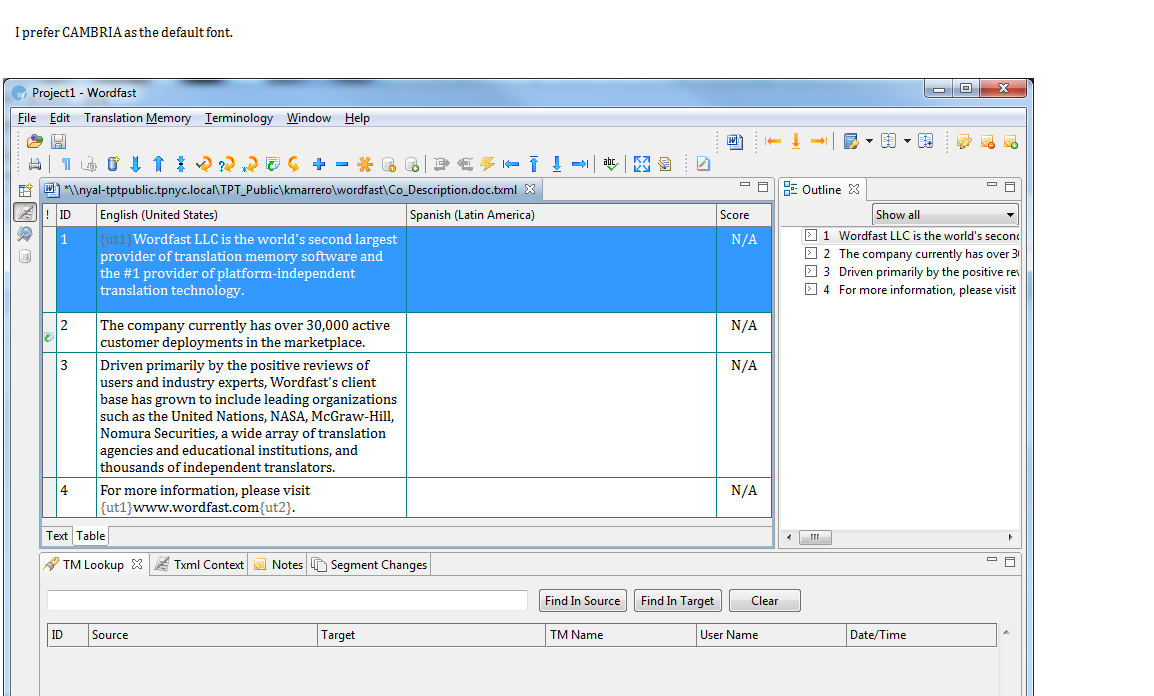The height and width of the screenshot is (696, 1154).
Task: Click the save floppy disk icon
Action: click(59, 142)
